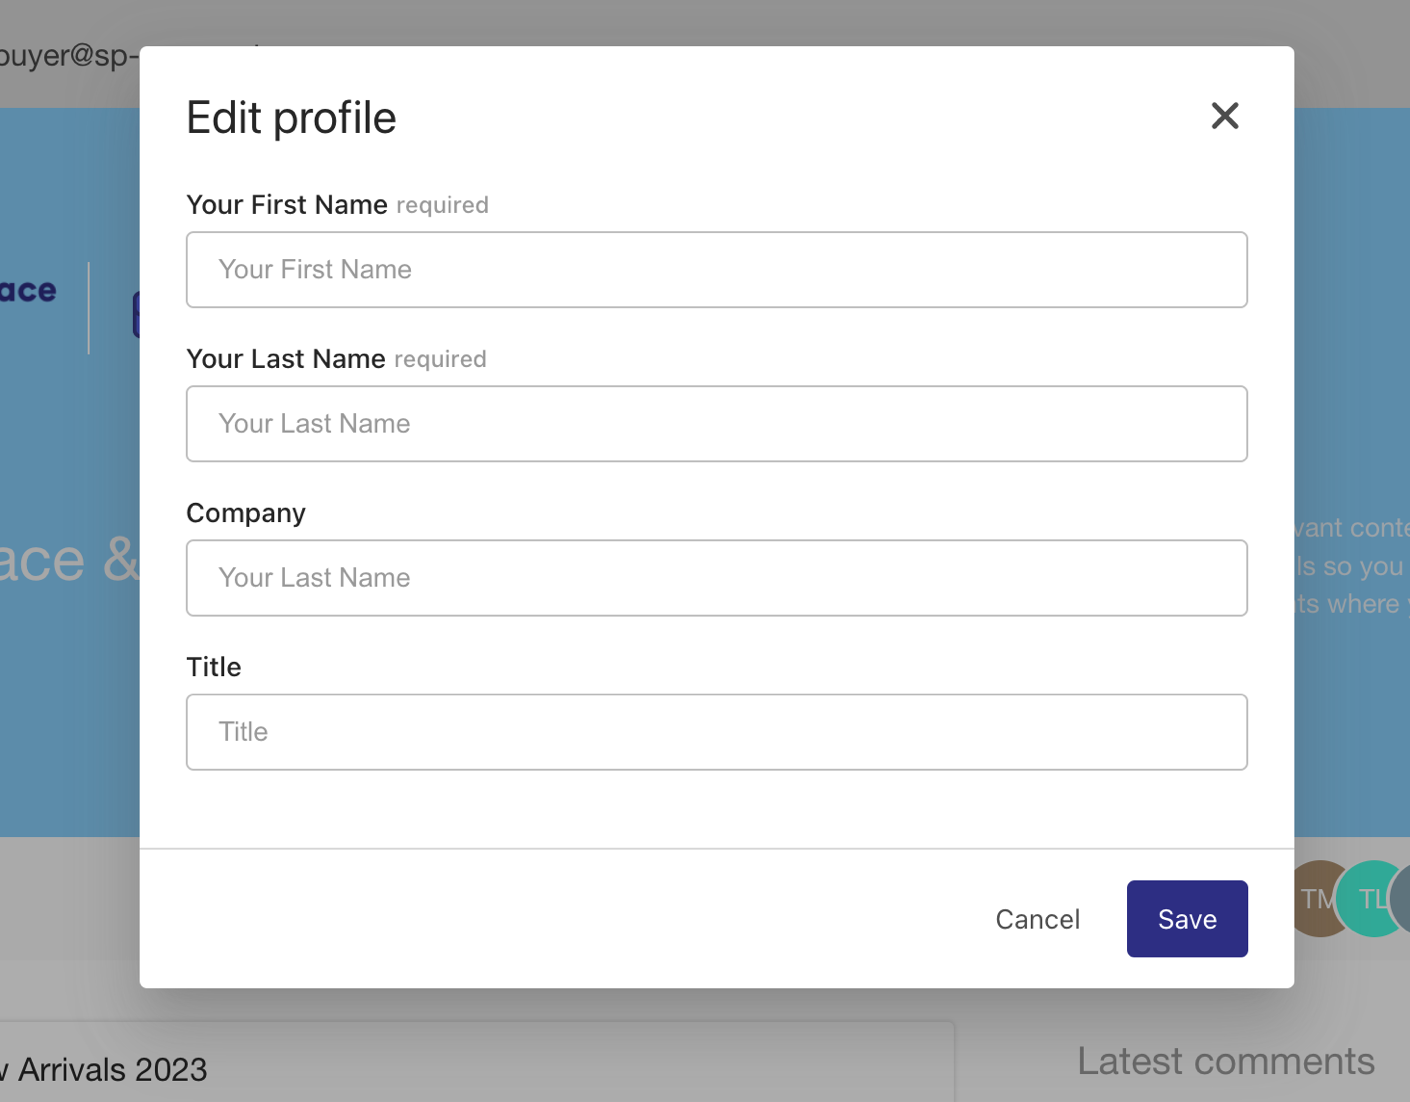This screenshot has height=1102, width=1410.
Task: Click the Edit profile dialog title
Action: (x=290, y=117)
